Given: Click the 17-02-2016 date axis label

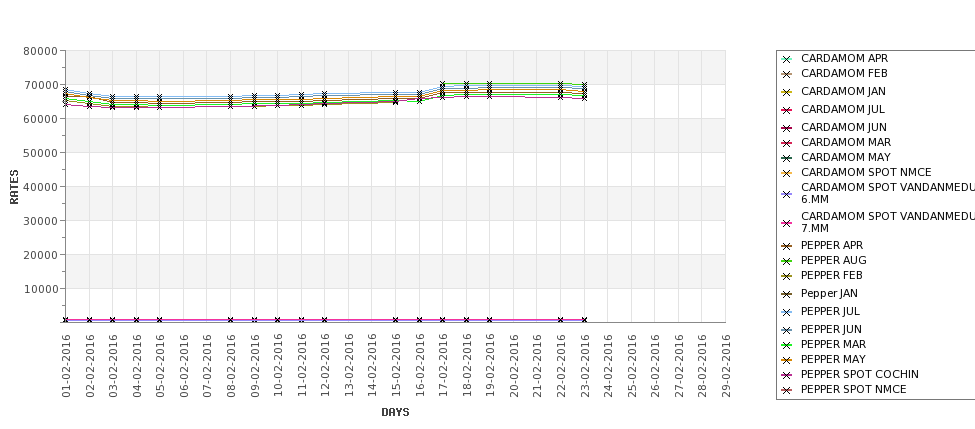Looking at the screenshot, I should [x=443, y=366].
